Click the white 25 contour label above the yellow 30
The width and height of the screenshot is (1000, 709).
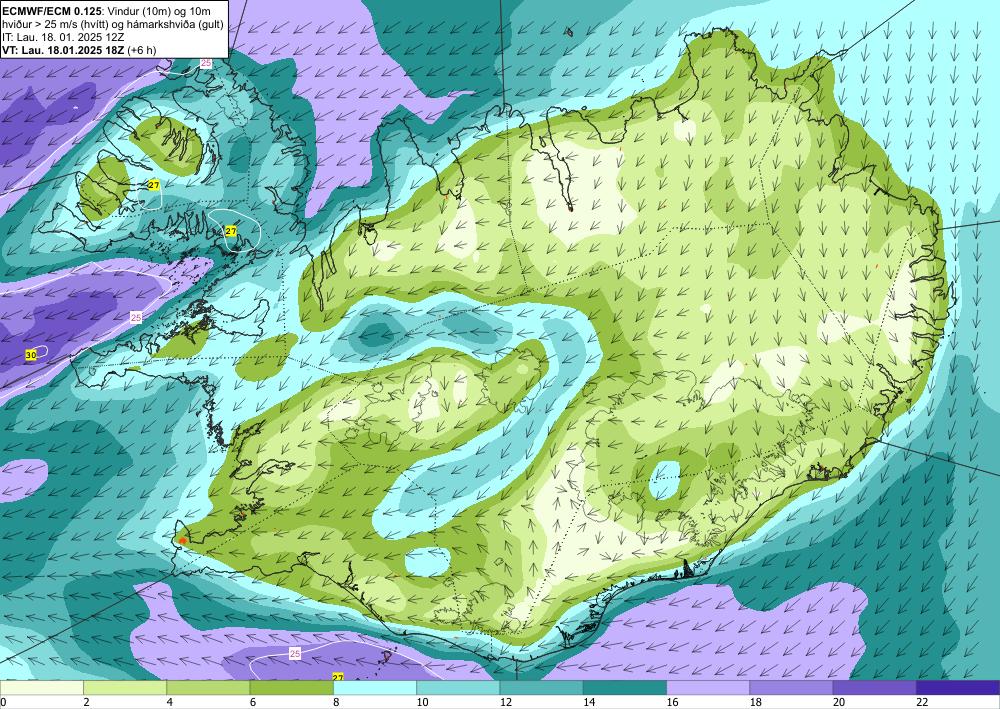click(x=136, y=318)
